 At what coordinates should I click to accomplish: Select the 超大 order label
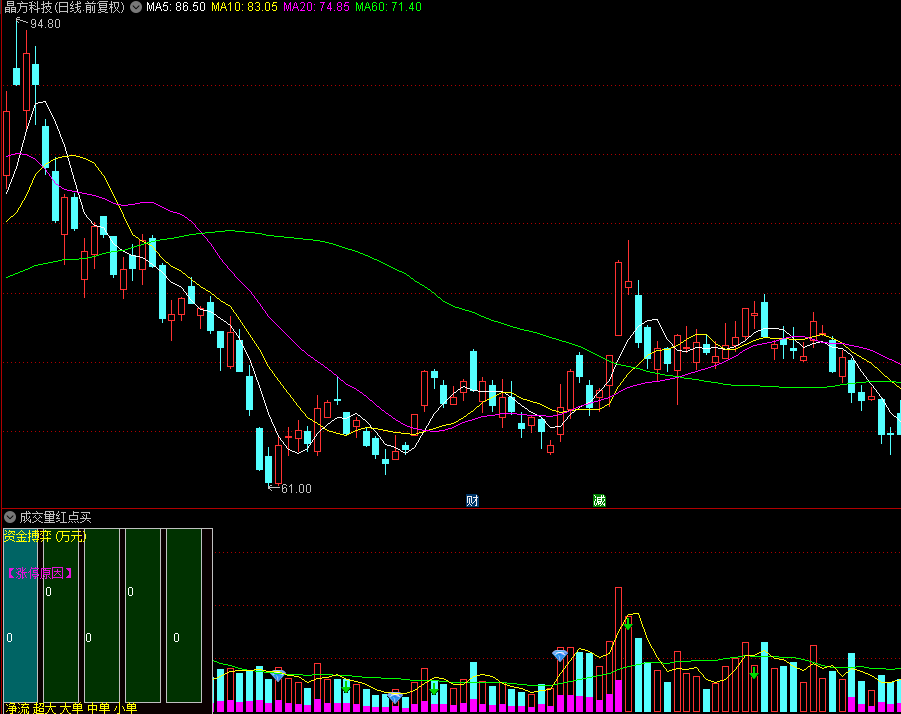click(45, 708)
